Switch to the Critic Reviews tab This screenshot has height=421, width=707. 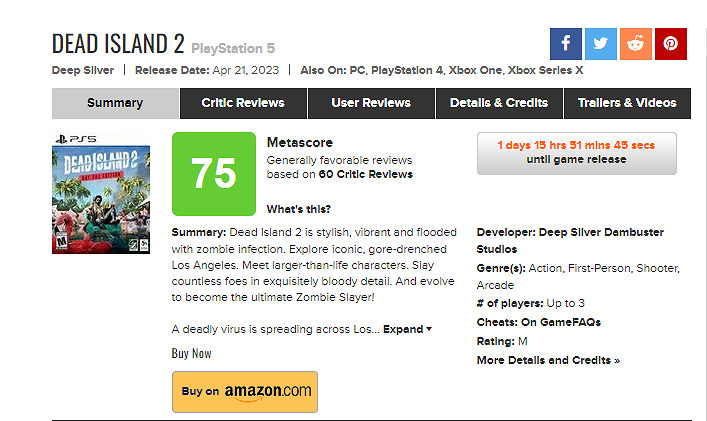242,103
